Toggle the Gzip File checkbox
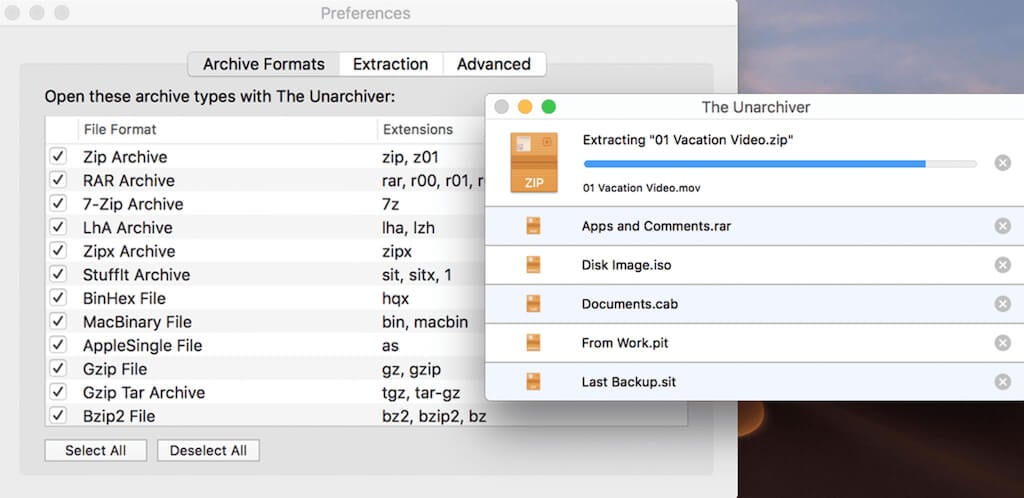Screen dimensions: 1024x498 point(58,368)
